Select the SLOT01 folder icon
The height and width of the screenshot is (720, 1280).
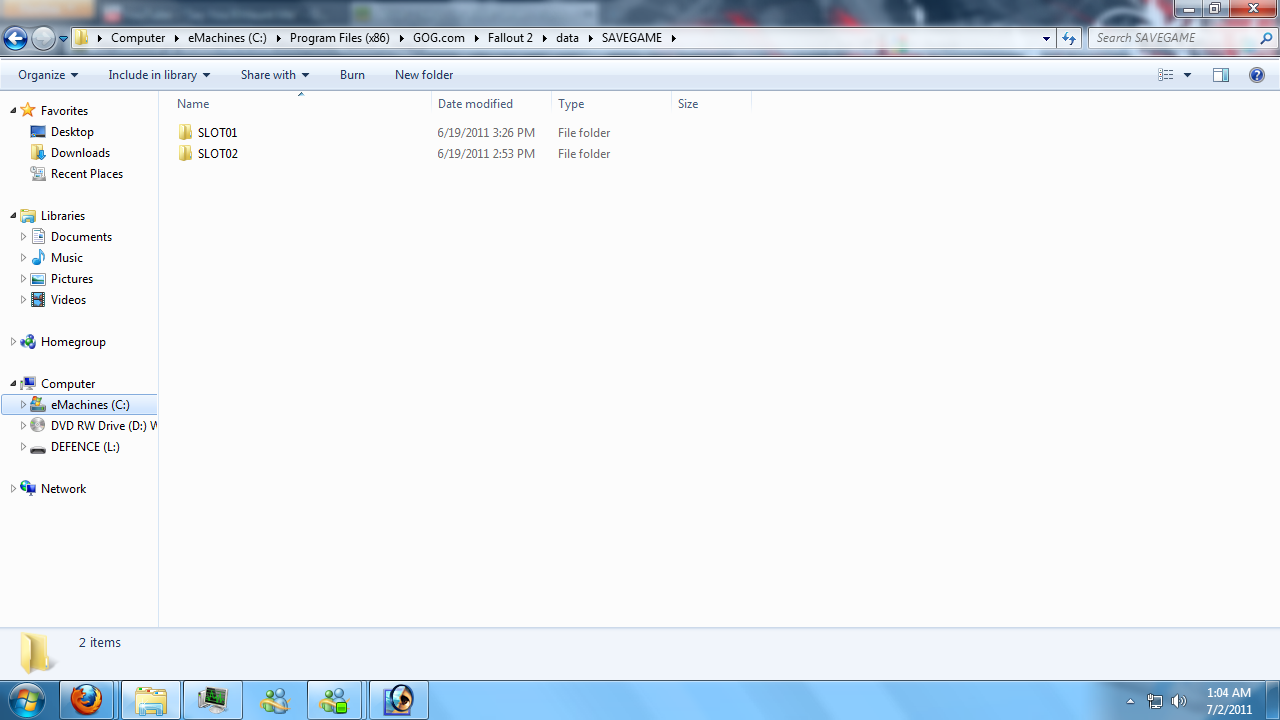pos(185,133)
